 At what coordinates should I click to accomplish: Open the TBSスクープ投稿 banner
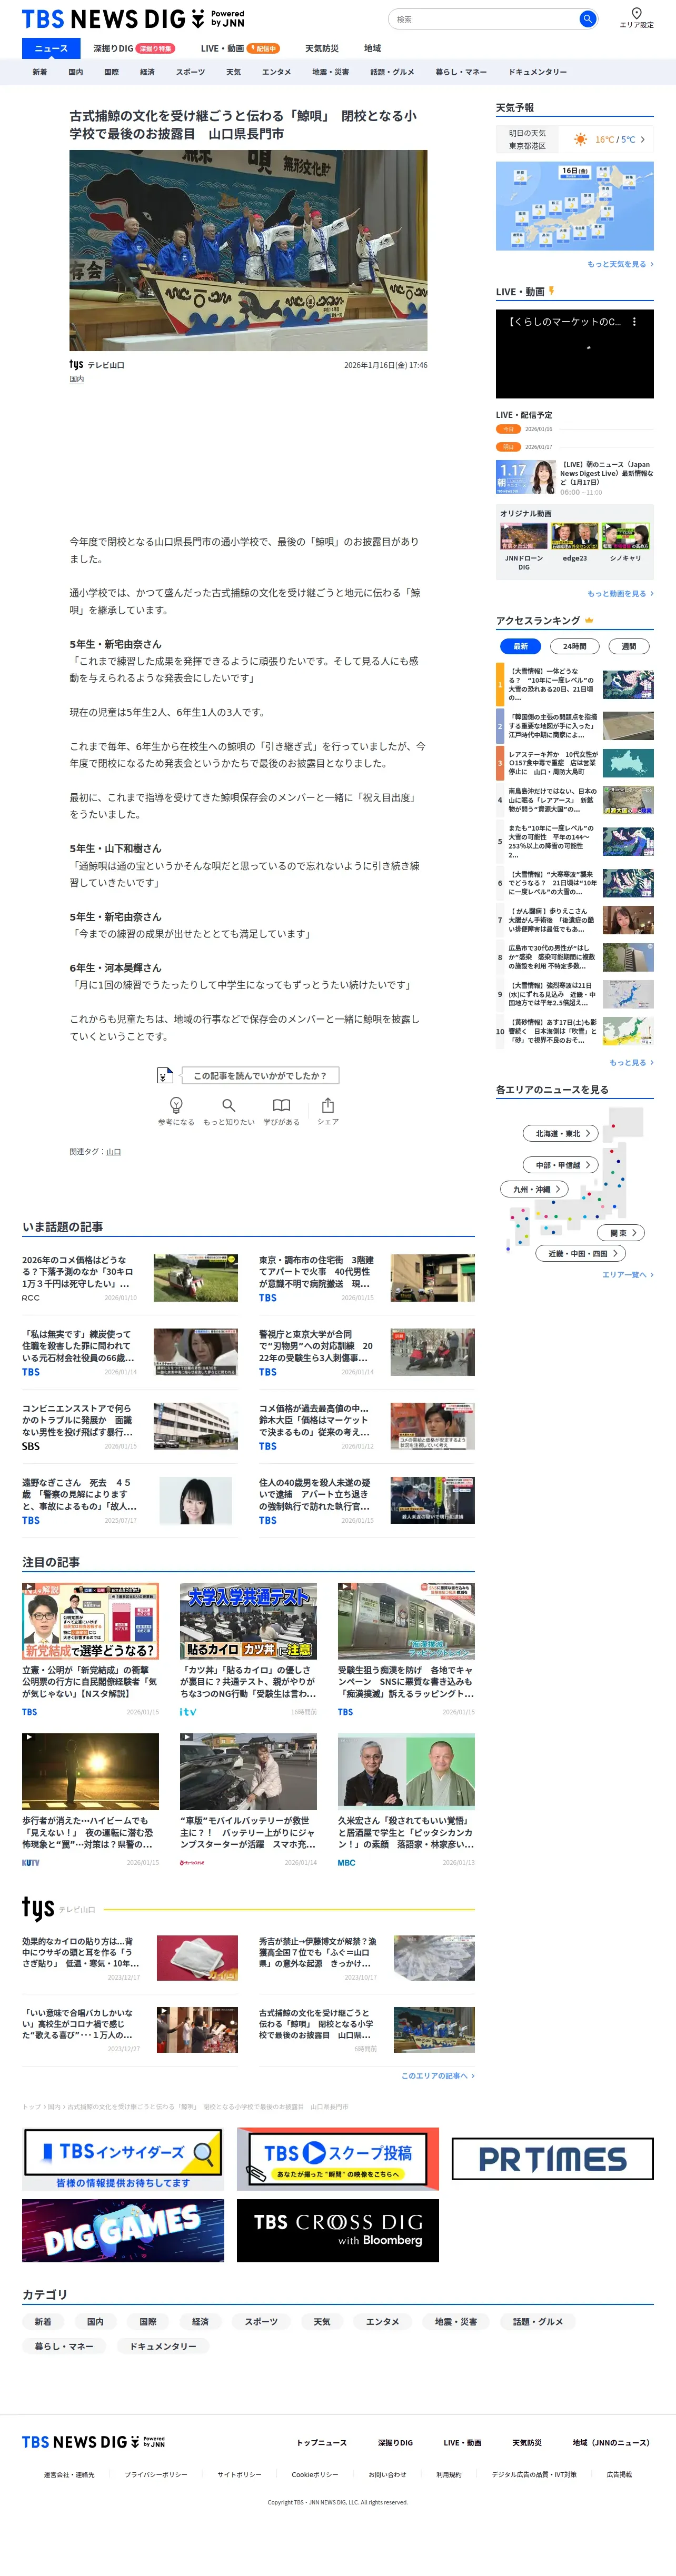coord(338,2160)
